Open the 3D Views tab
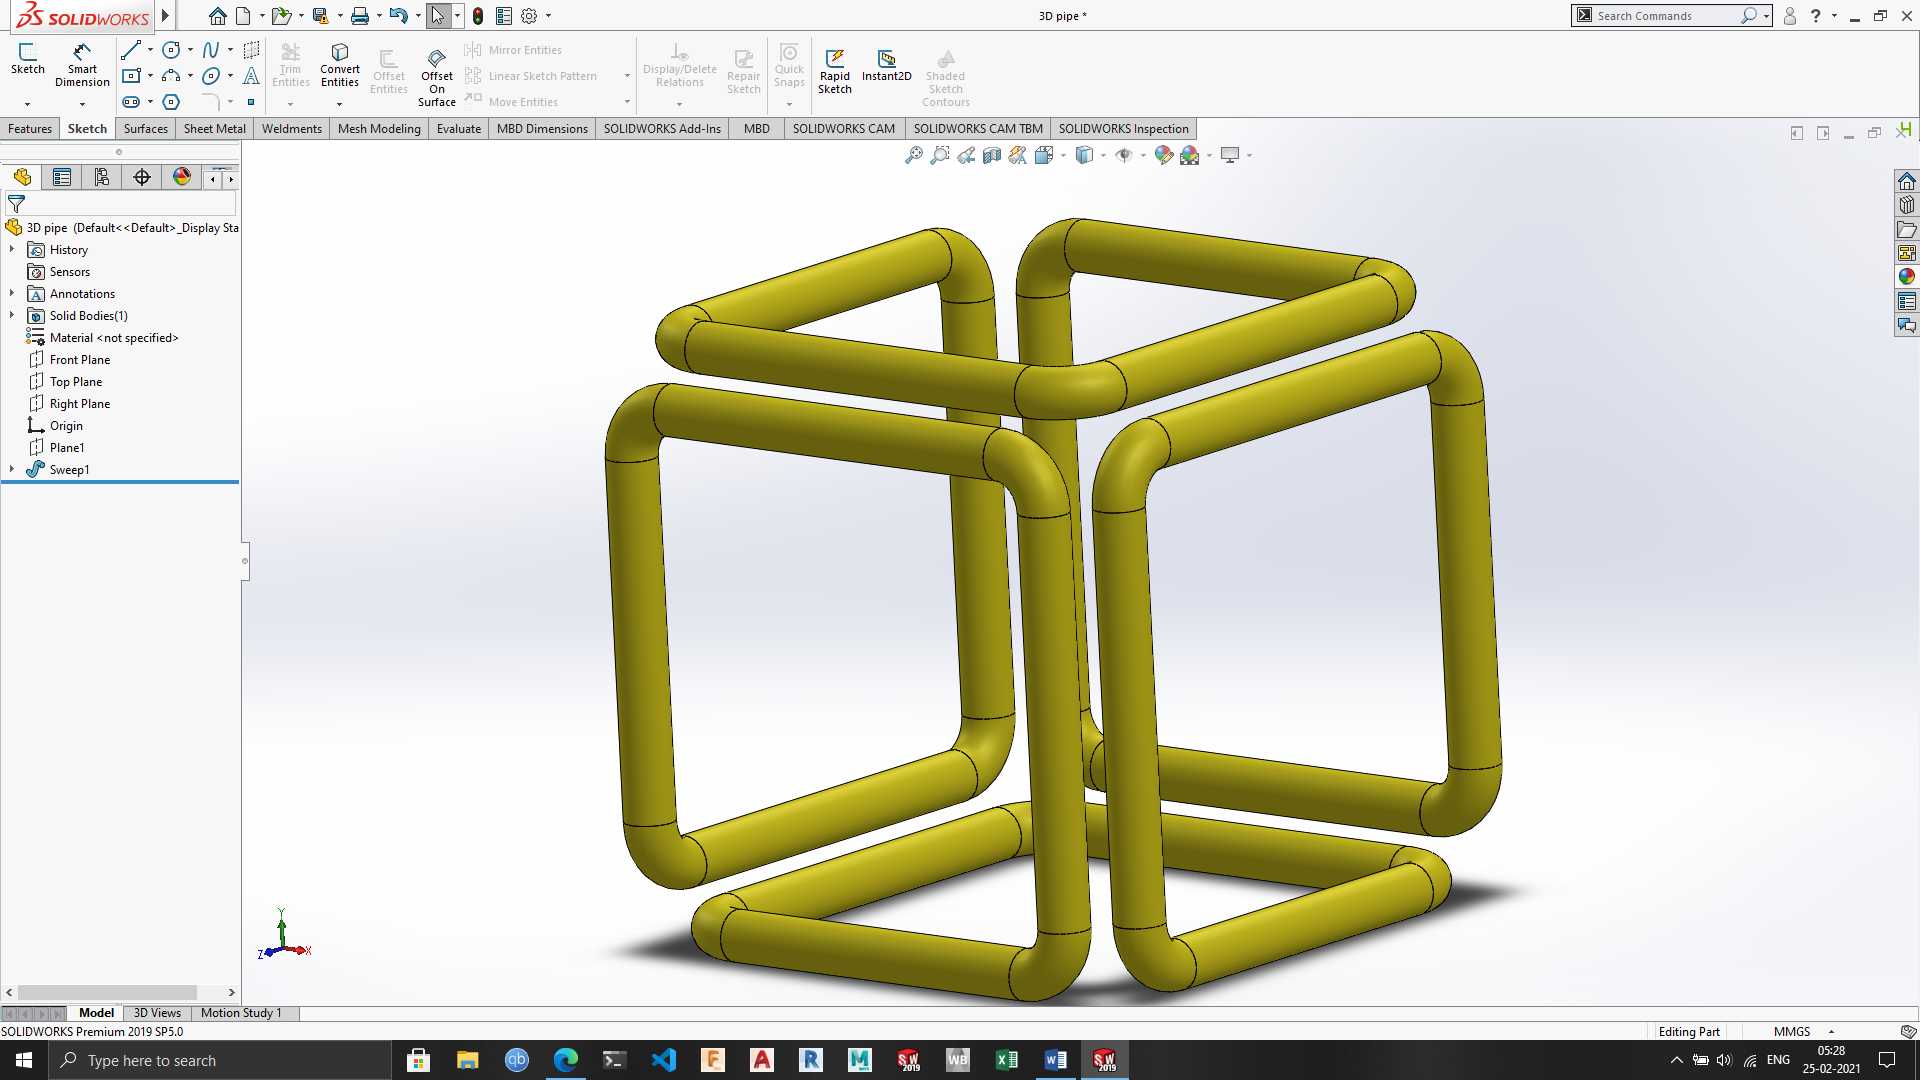Image resolution: width=1920 pixels, height=1080 pixels. pos(157,1013)
